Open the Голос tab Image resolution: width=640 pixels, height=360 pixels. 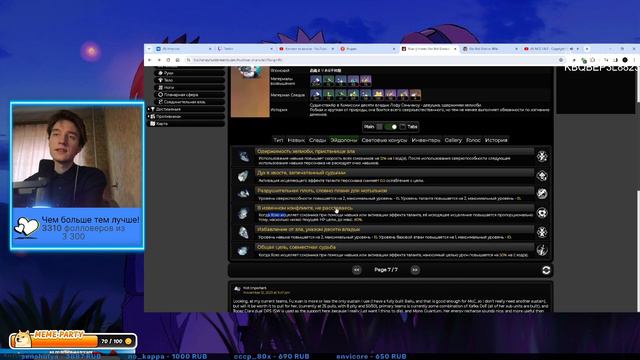[x=473, y=140]
